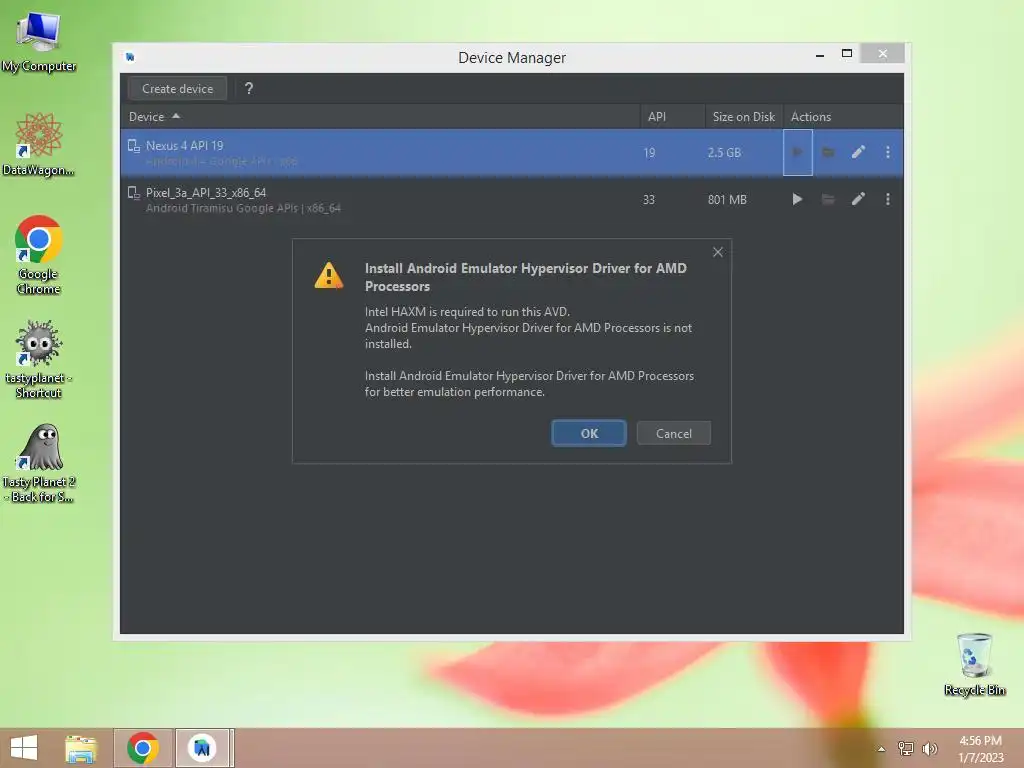Open Device Manager help question mark

click(x=249, y=89)
